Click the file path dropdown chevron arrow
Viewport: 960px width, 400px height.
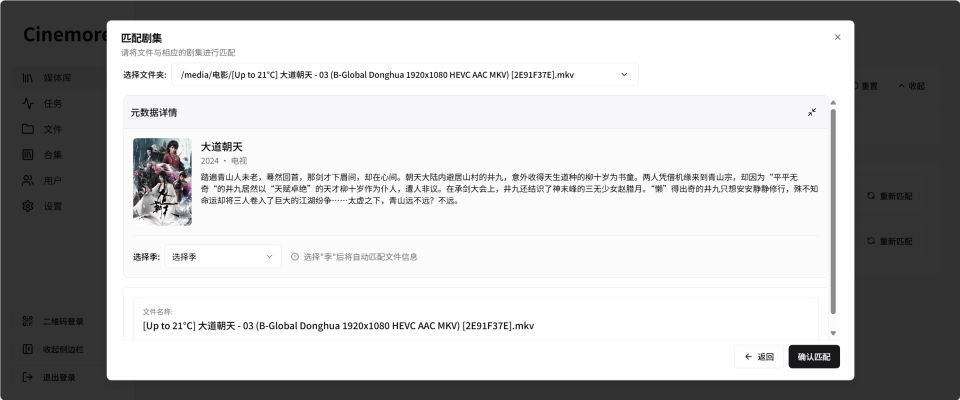[624, 75]
